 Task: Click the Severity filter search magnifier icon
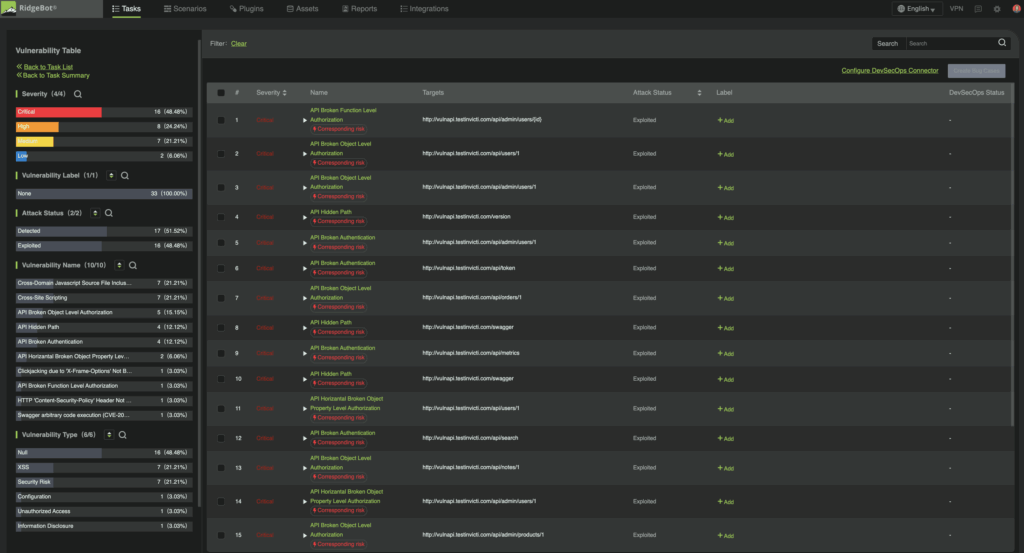coord(77,94)
